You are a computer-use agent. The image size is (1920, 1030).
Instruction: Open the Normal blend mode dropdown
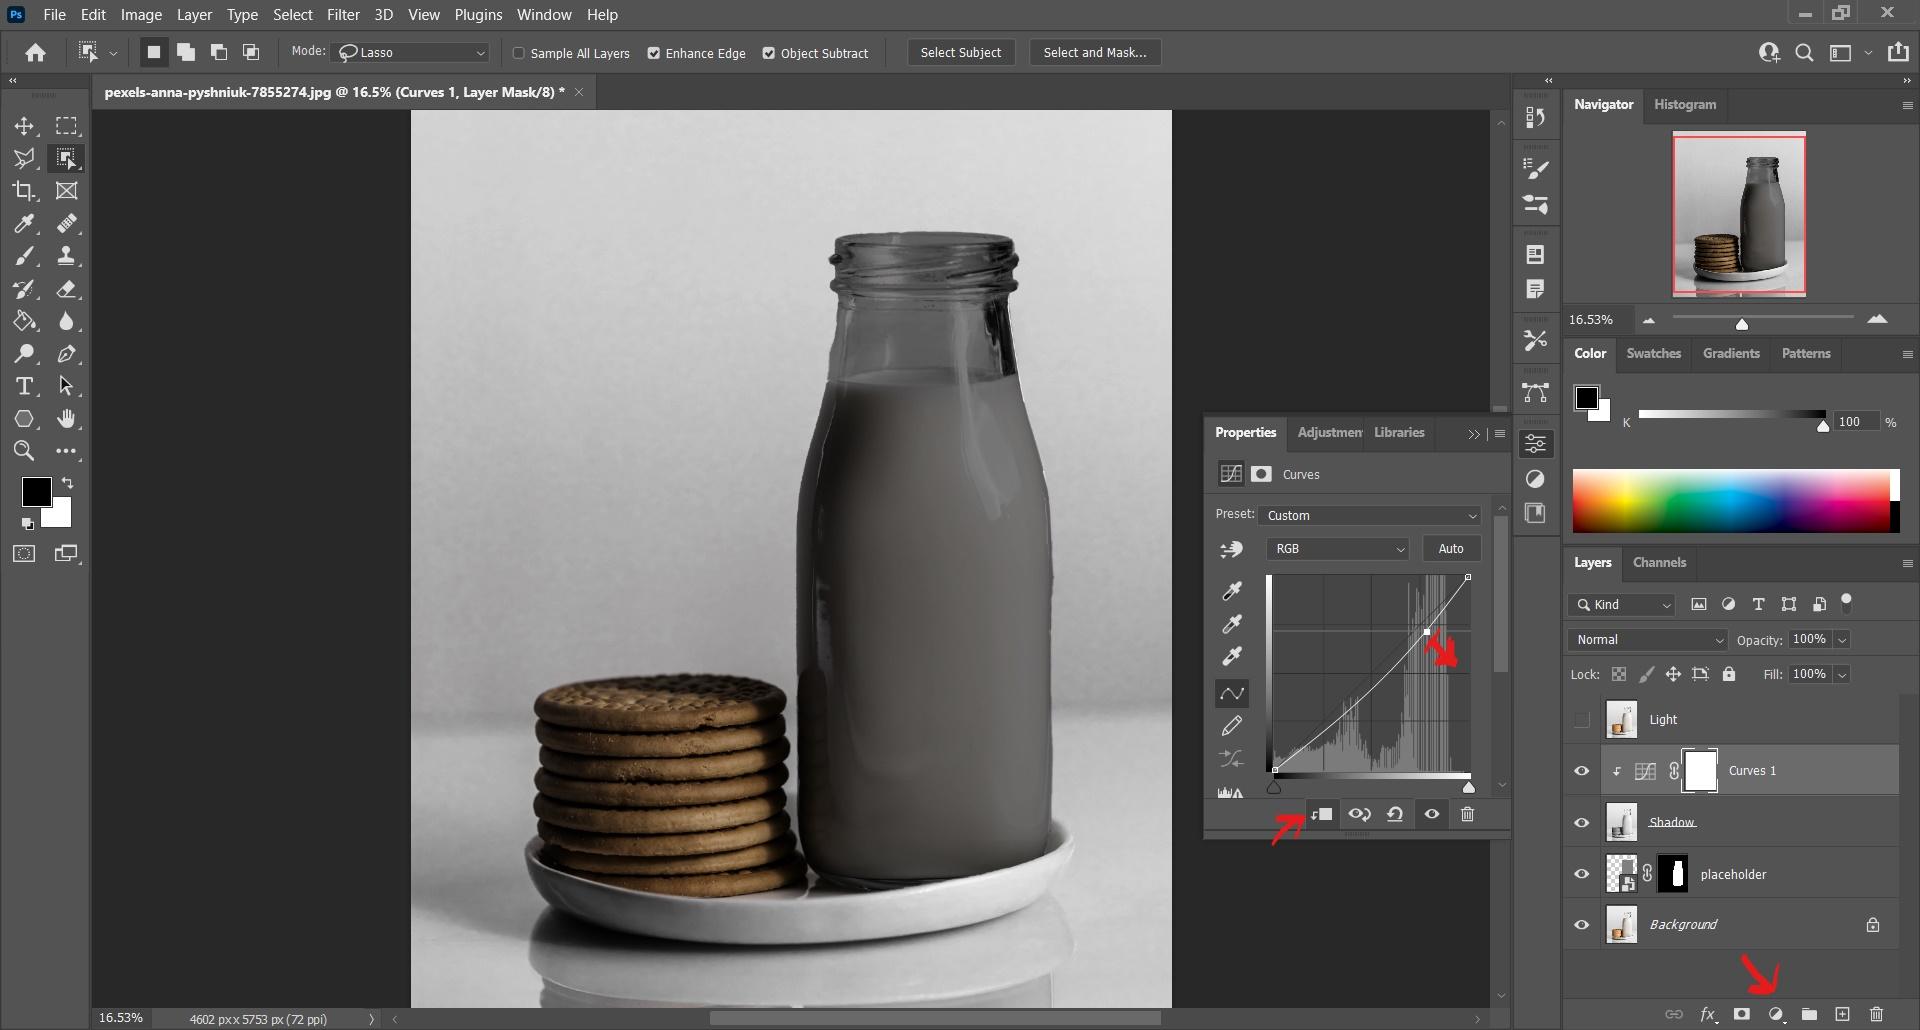pyautogui.click(x=1648, y=640)
